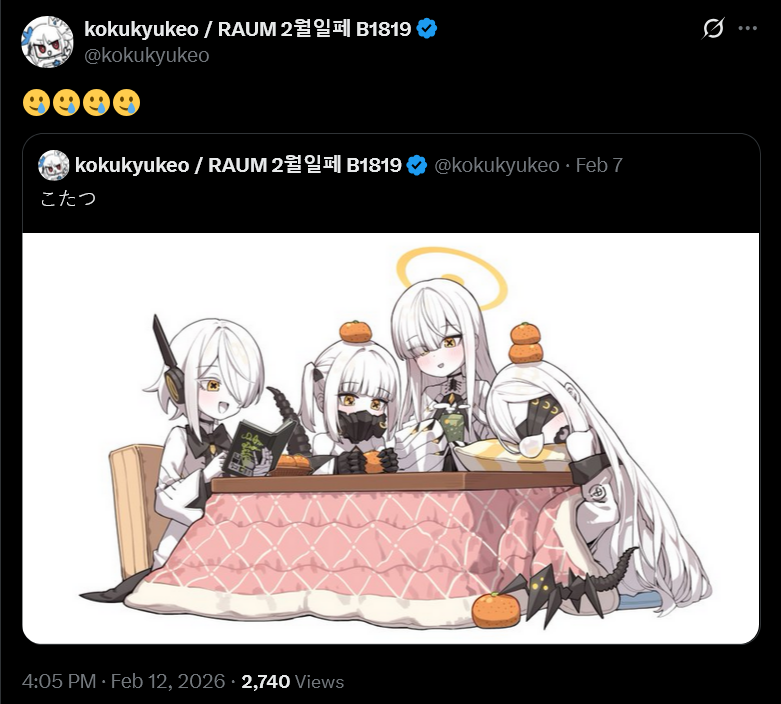Click the verified badge beside the top display name
The height and width of the screenshot is (704, 781).
pos(426,28)
